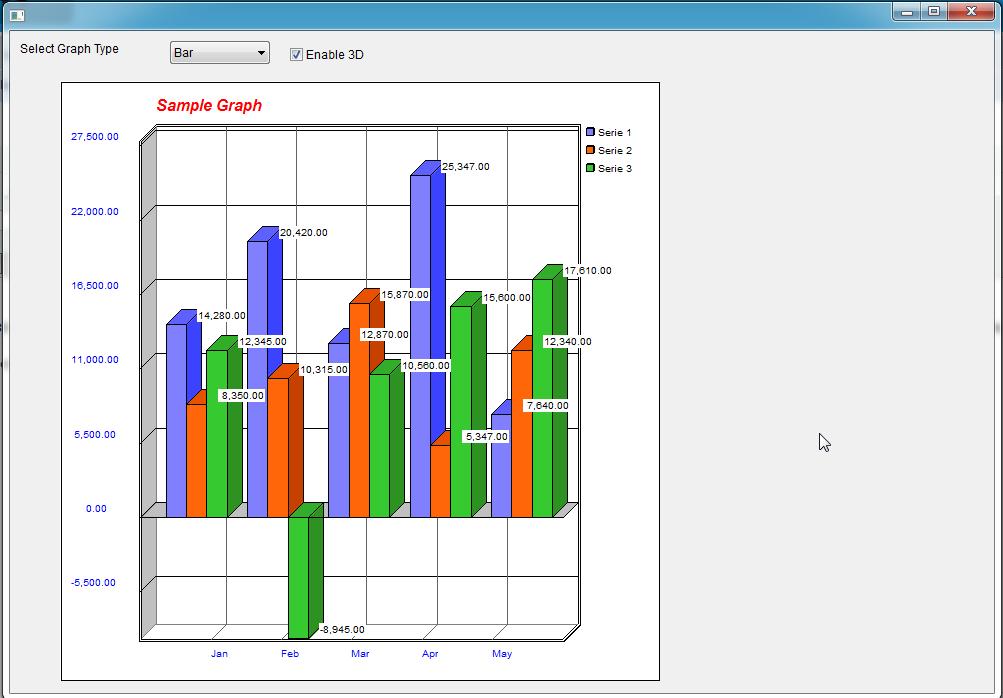The image size is (1003, 698).
Task: Select the negative green bar in Feb
Action: [298, 577]
